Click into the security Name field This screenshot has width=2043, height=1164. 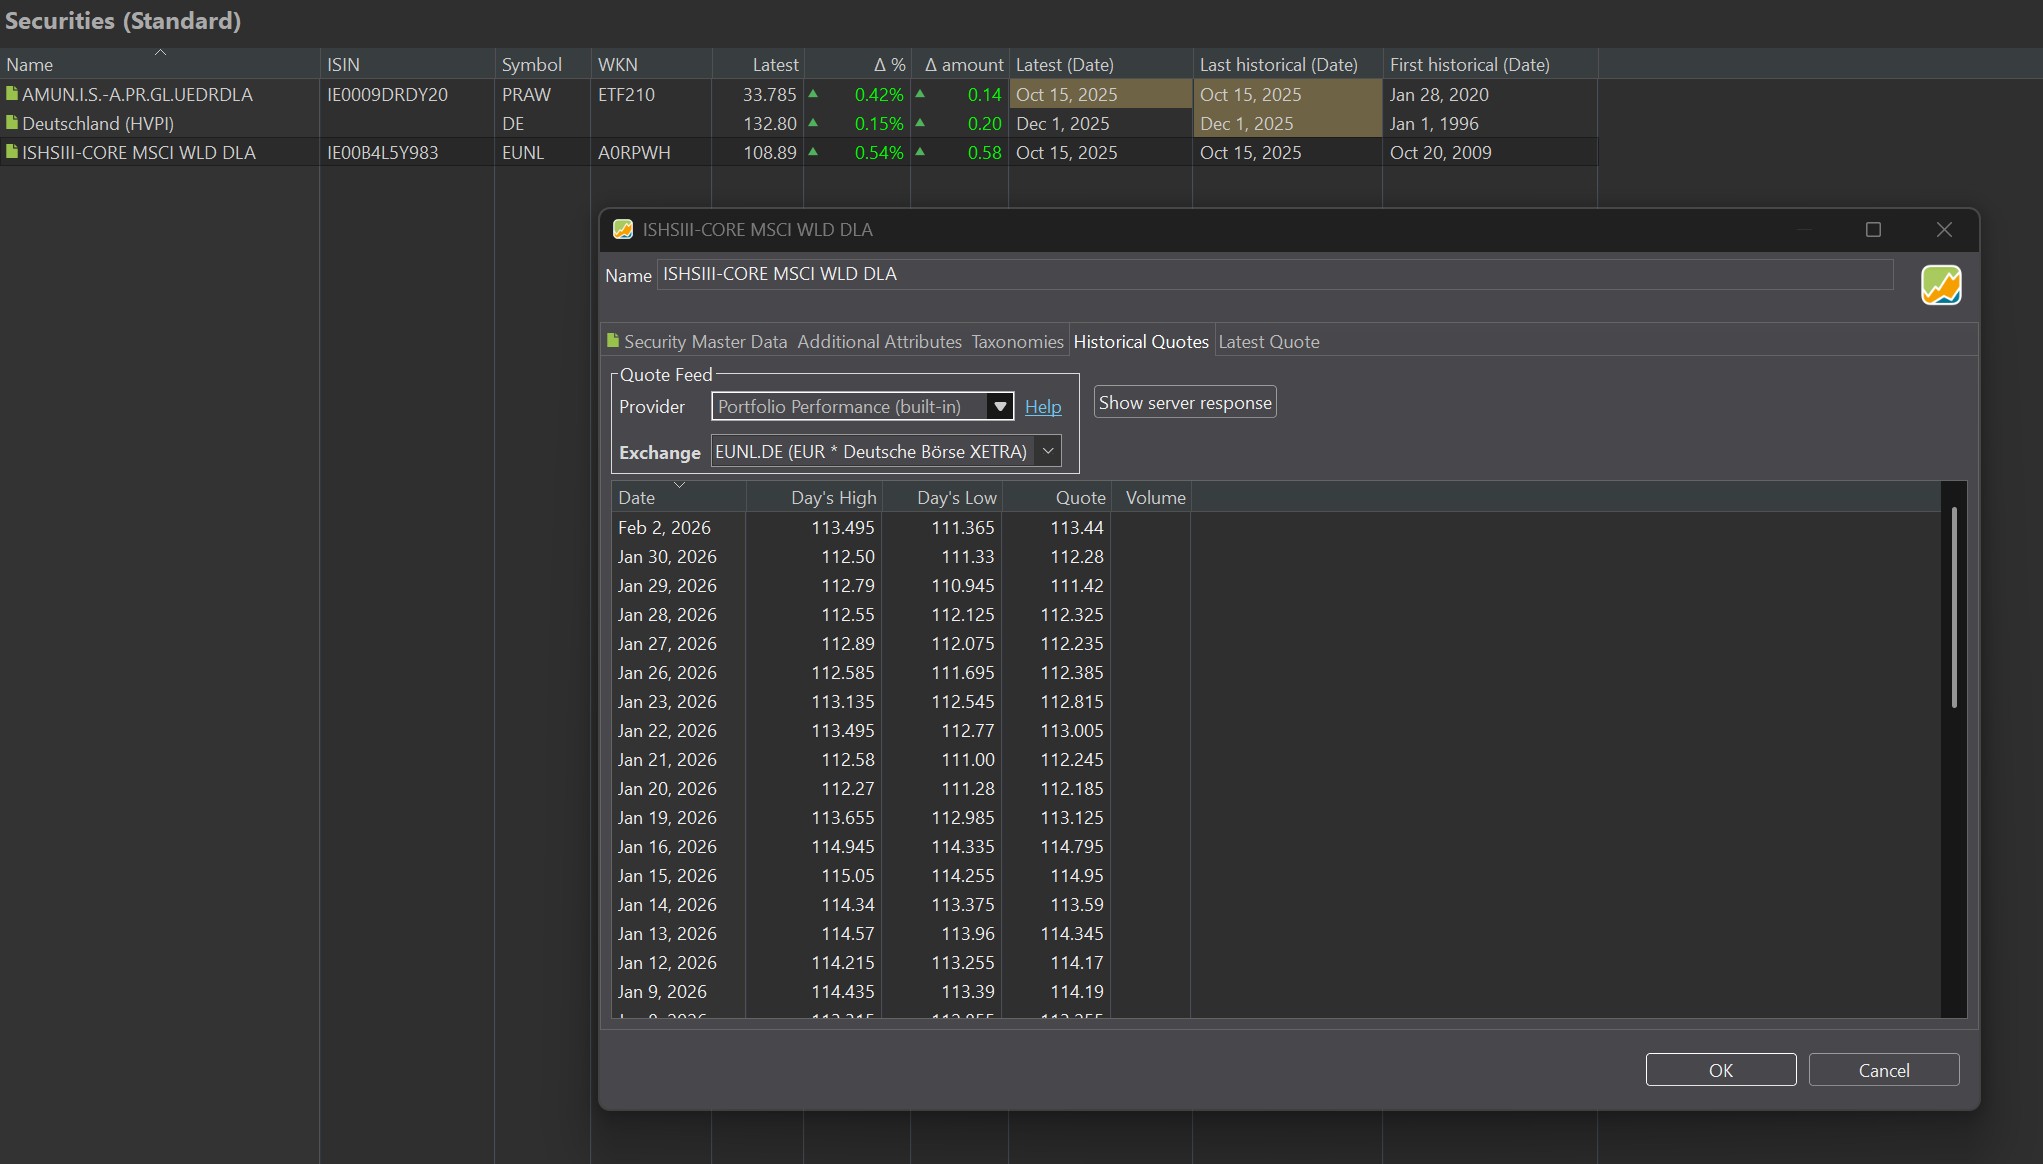click(x=1274, y=275)
